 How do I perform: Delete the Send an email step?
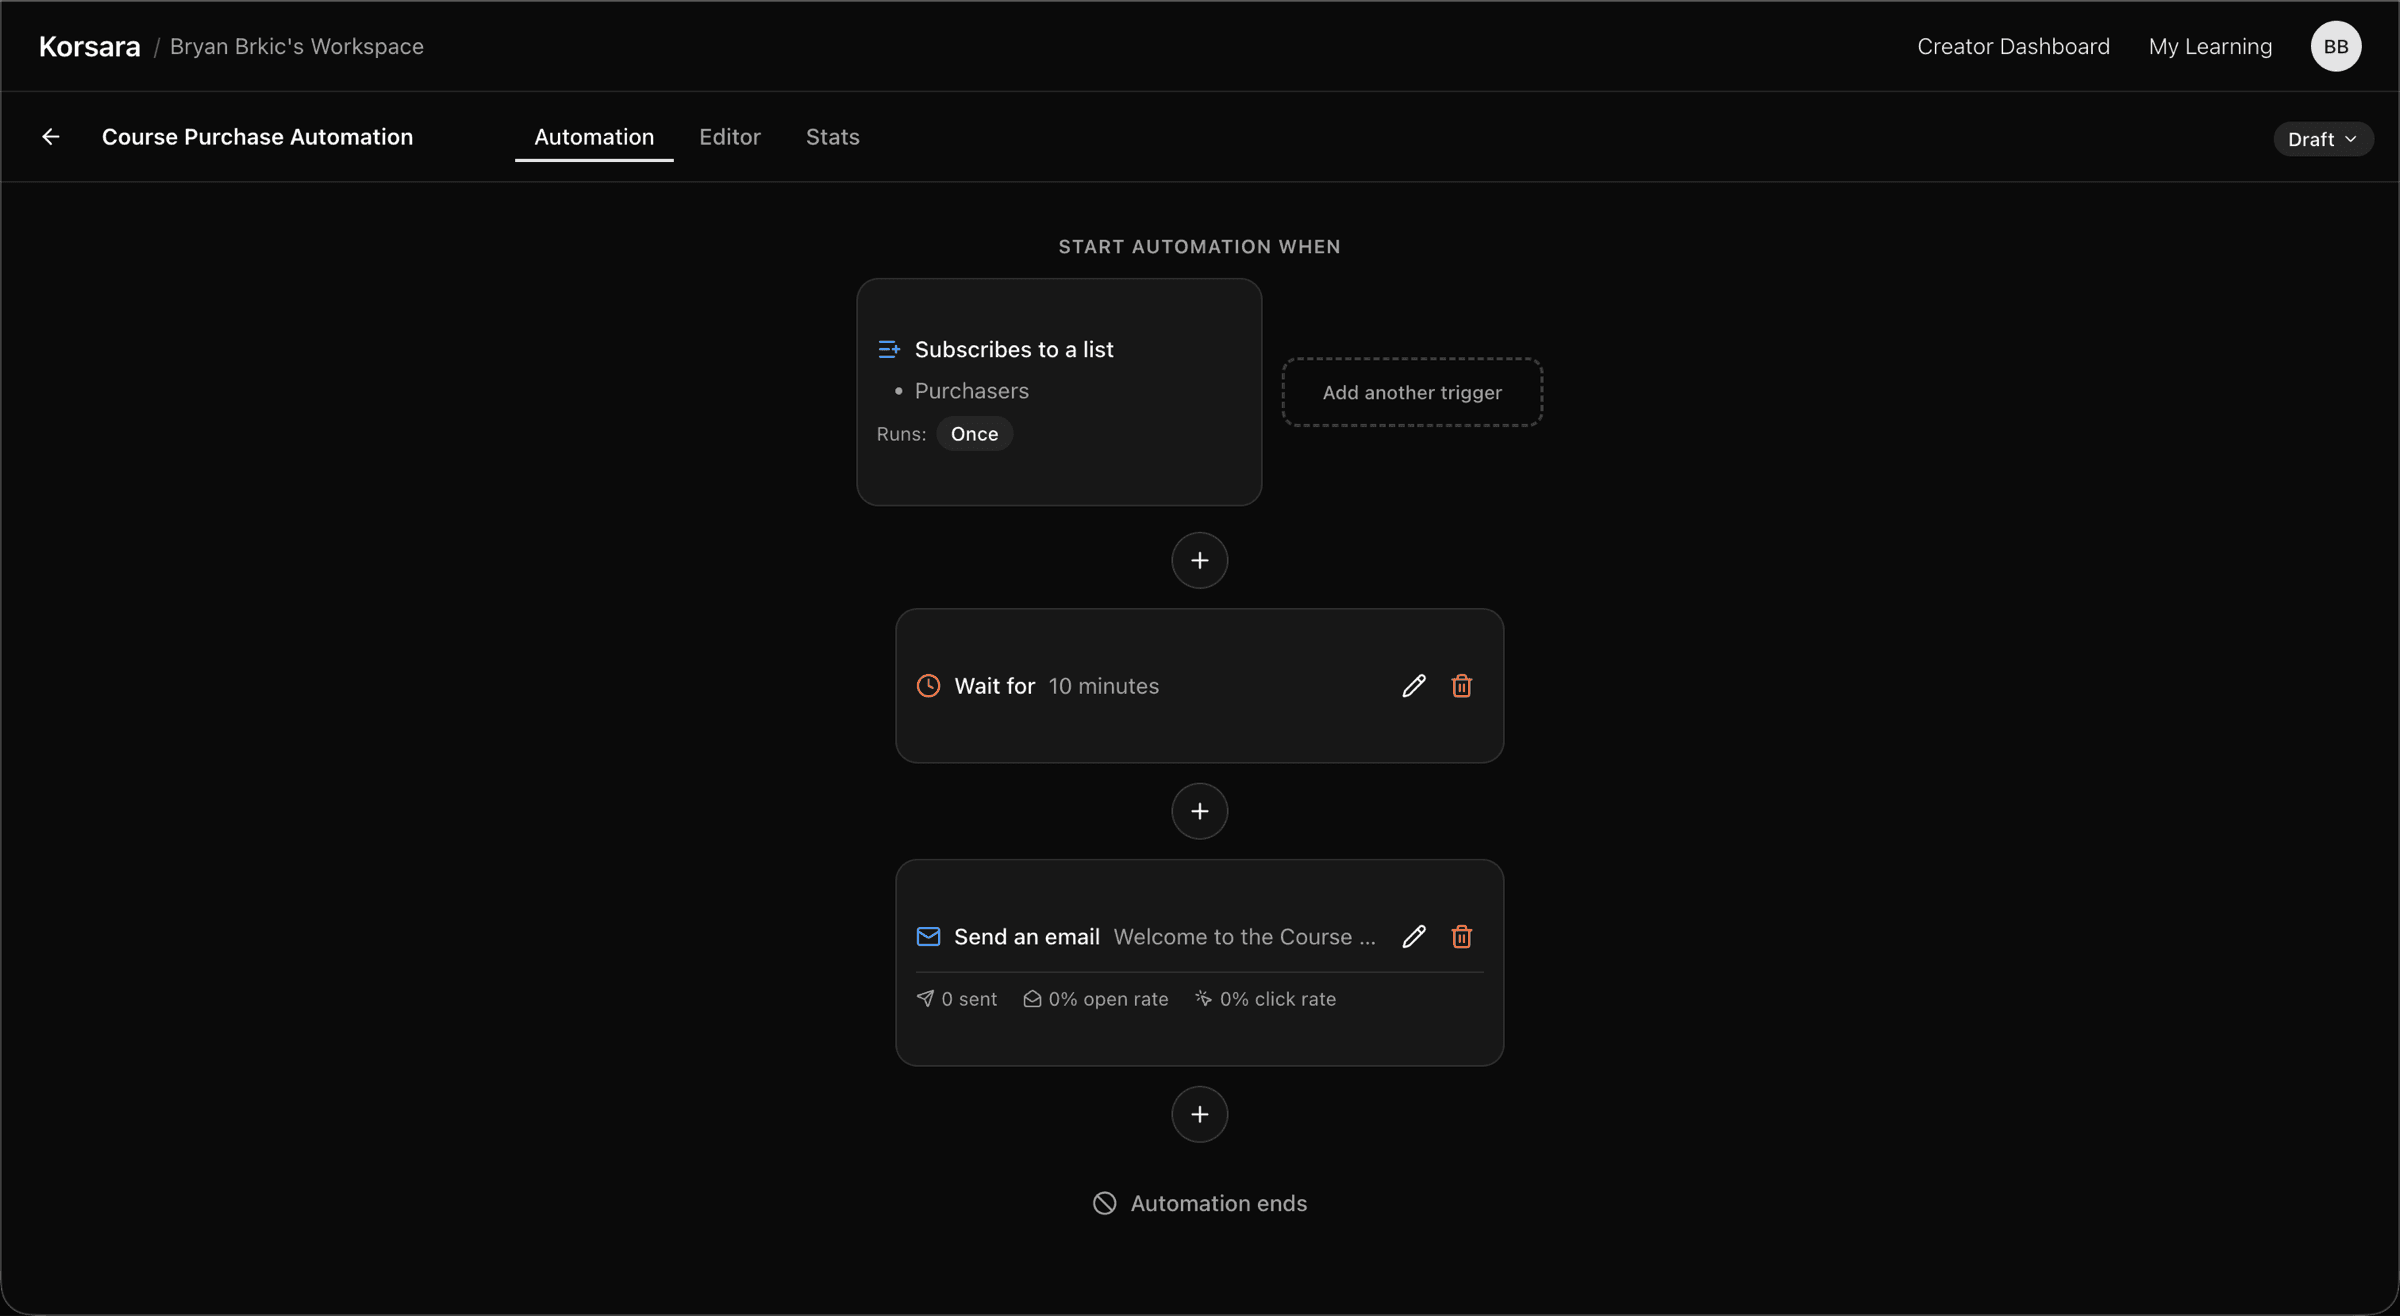(x=1461, y=937)
